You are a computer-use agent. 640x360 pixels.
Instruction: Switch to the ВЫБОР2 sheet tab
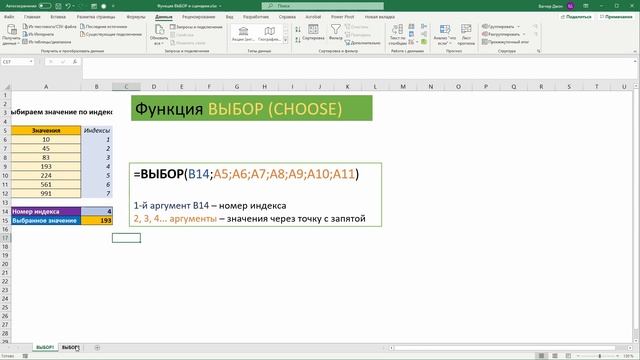(x=70, y=348)
